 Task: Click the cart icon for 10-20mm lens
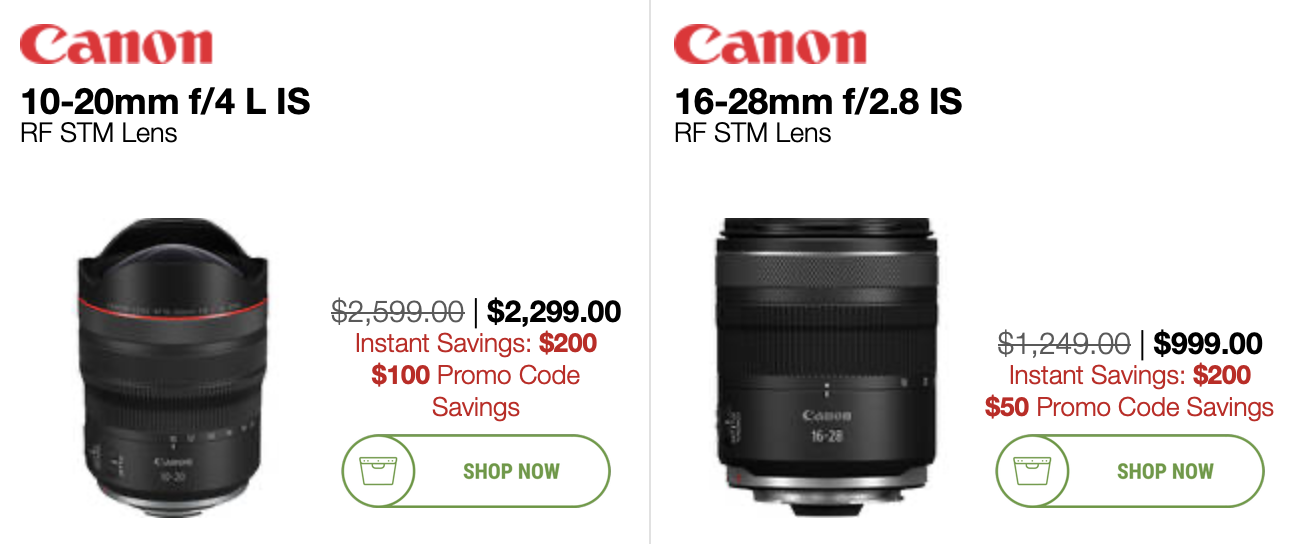click(x=378, y=471)
